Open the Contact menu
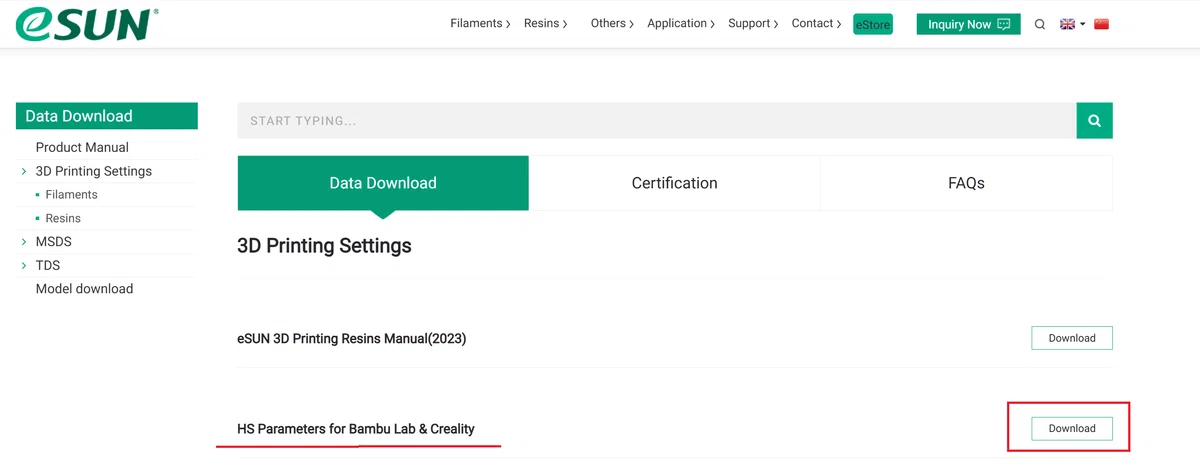Image resolution: width=1200 pixels, height=464 pixels. tap(816, 23)
